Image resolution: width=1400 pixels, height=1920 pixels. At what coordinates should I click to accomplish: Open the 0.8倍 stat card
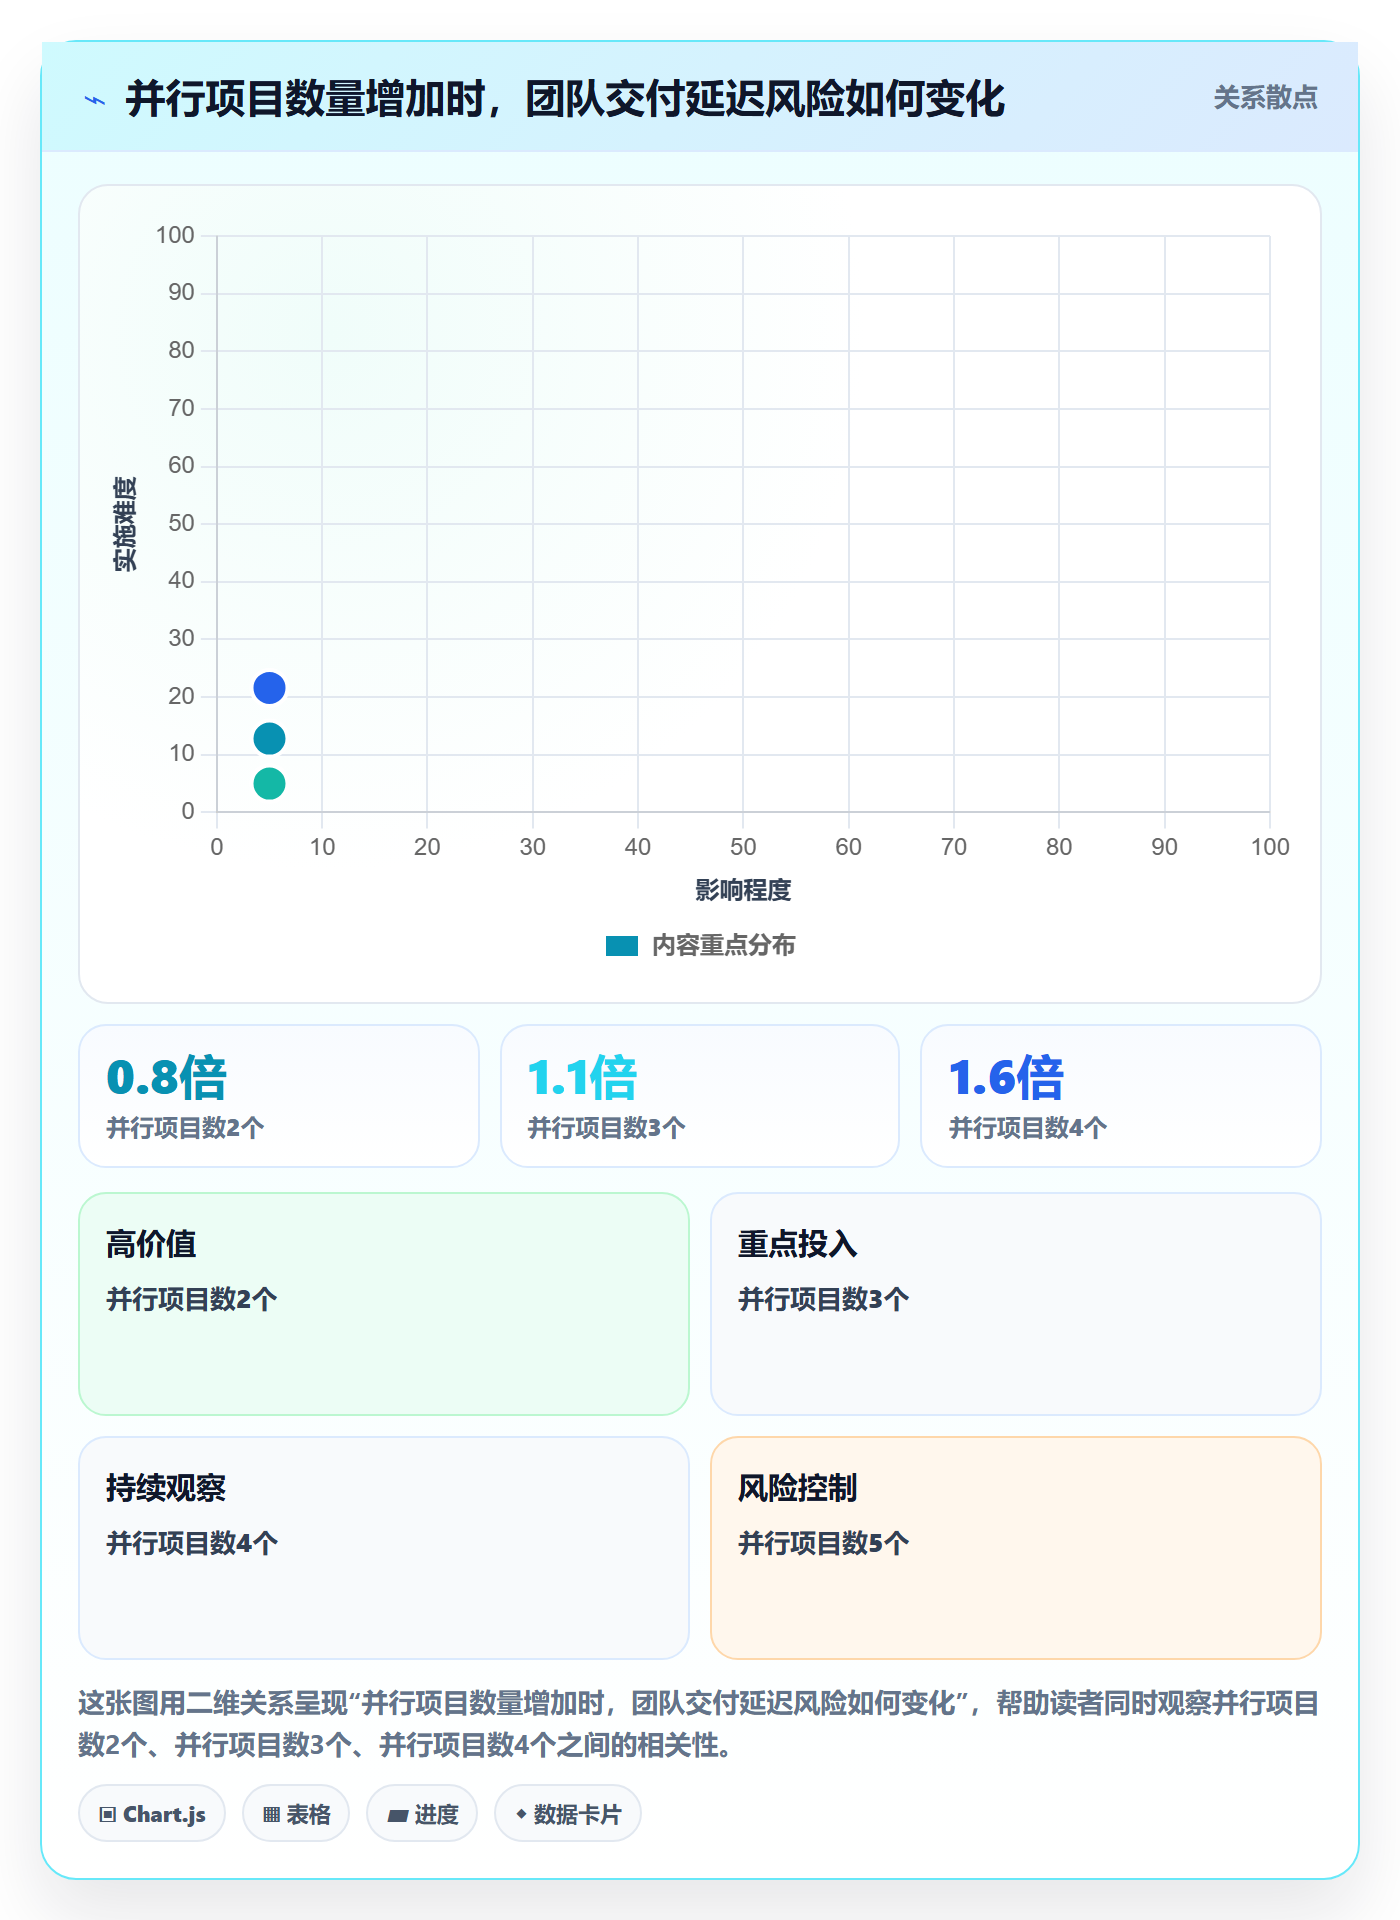(279, 1096)
